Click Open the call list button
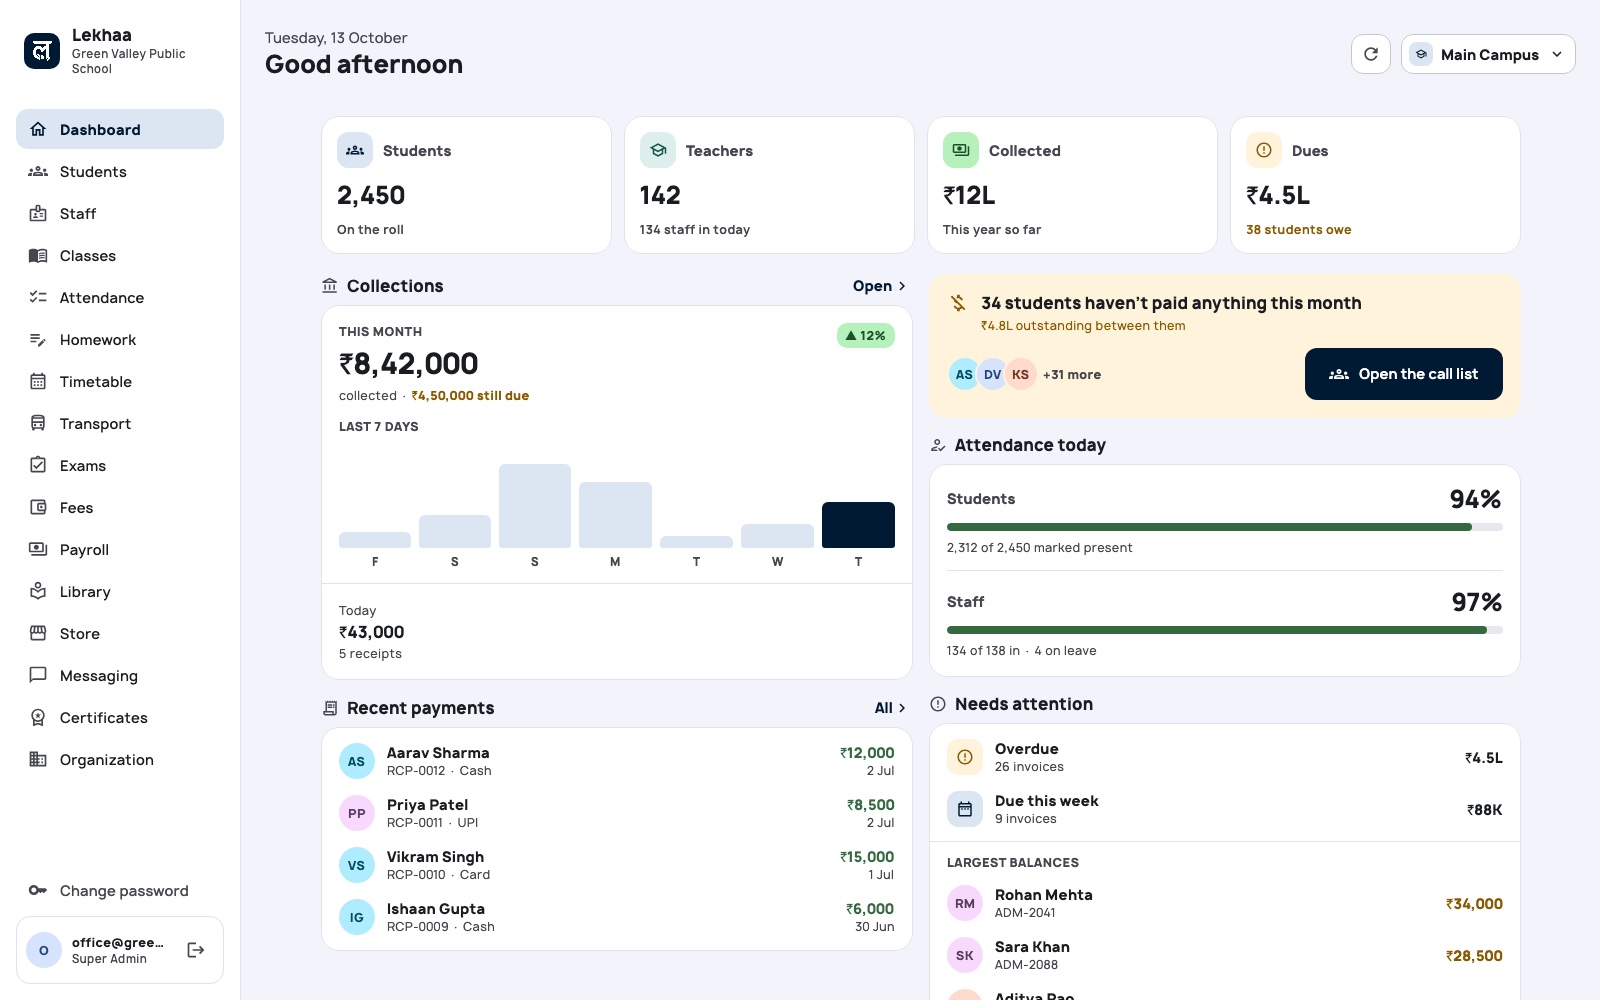Screen dimensions: 1600x1000 pos(1403,374)
